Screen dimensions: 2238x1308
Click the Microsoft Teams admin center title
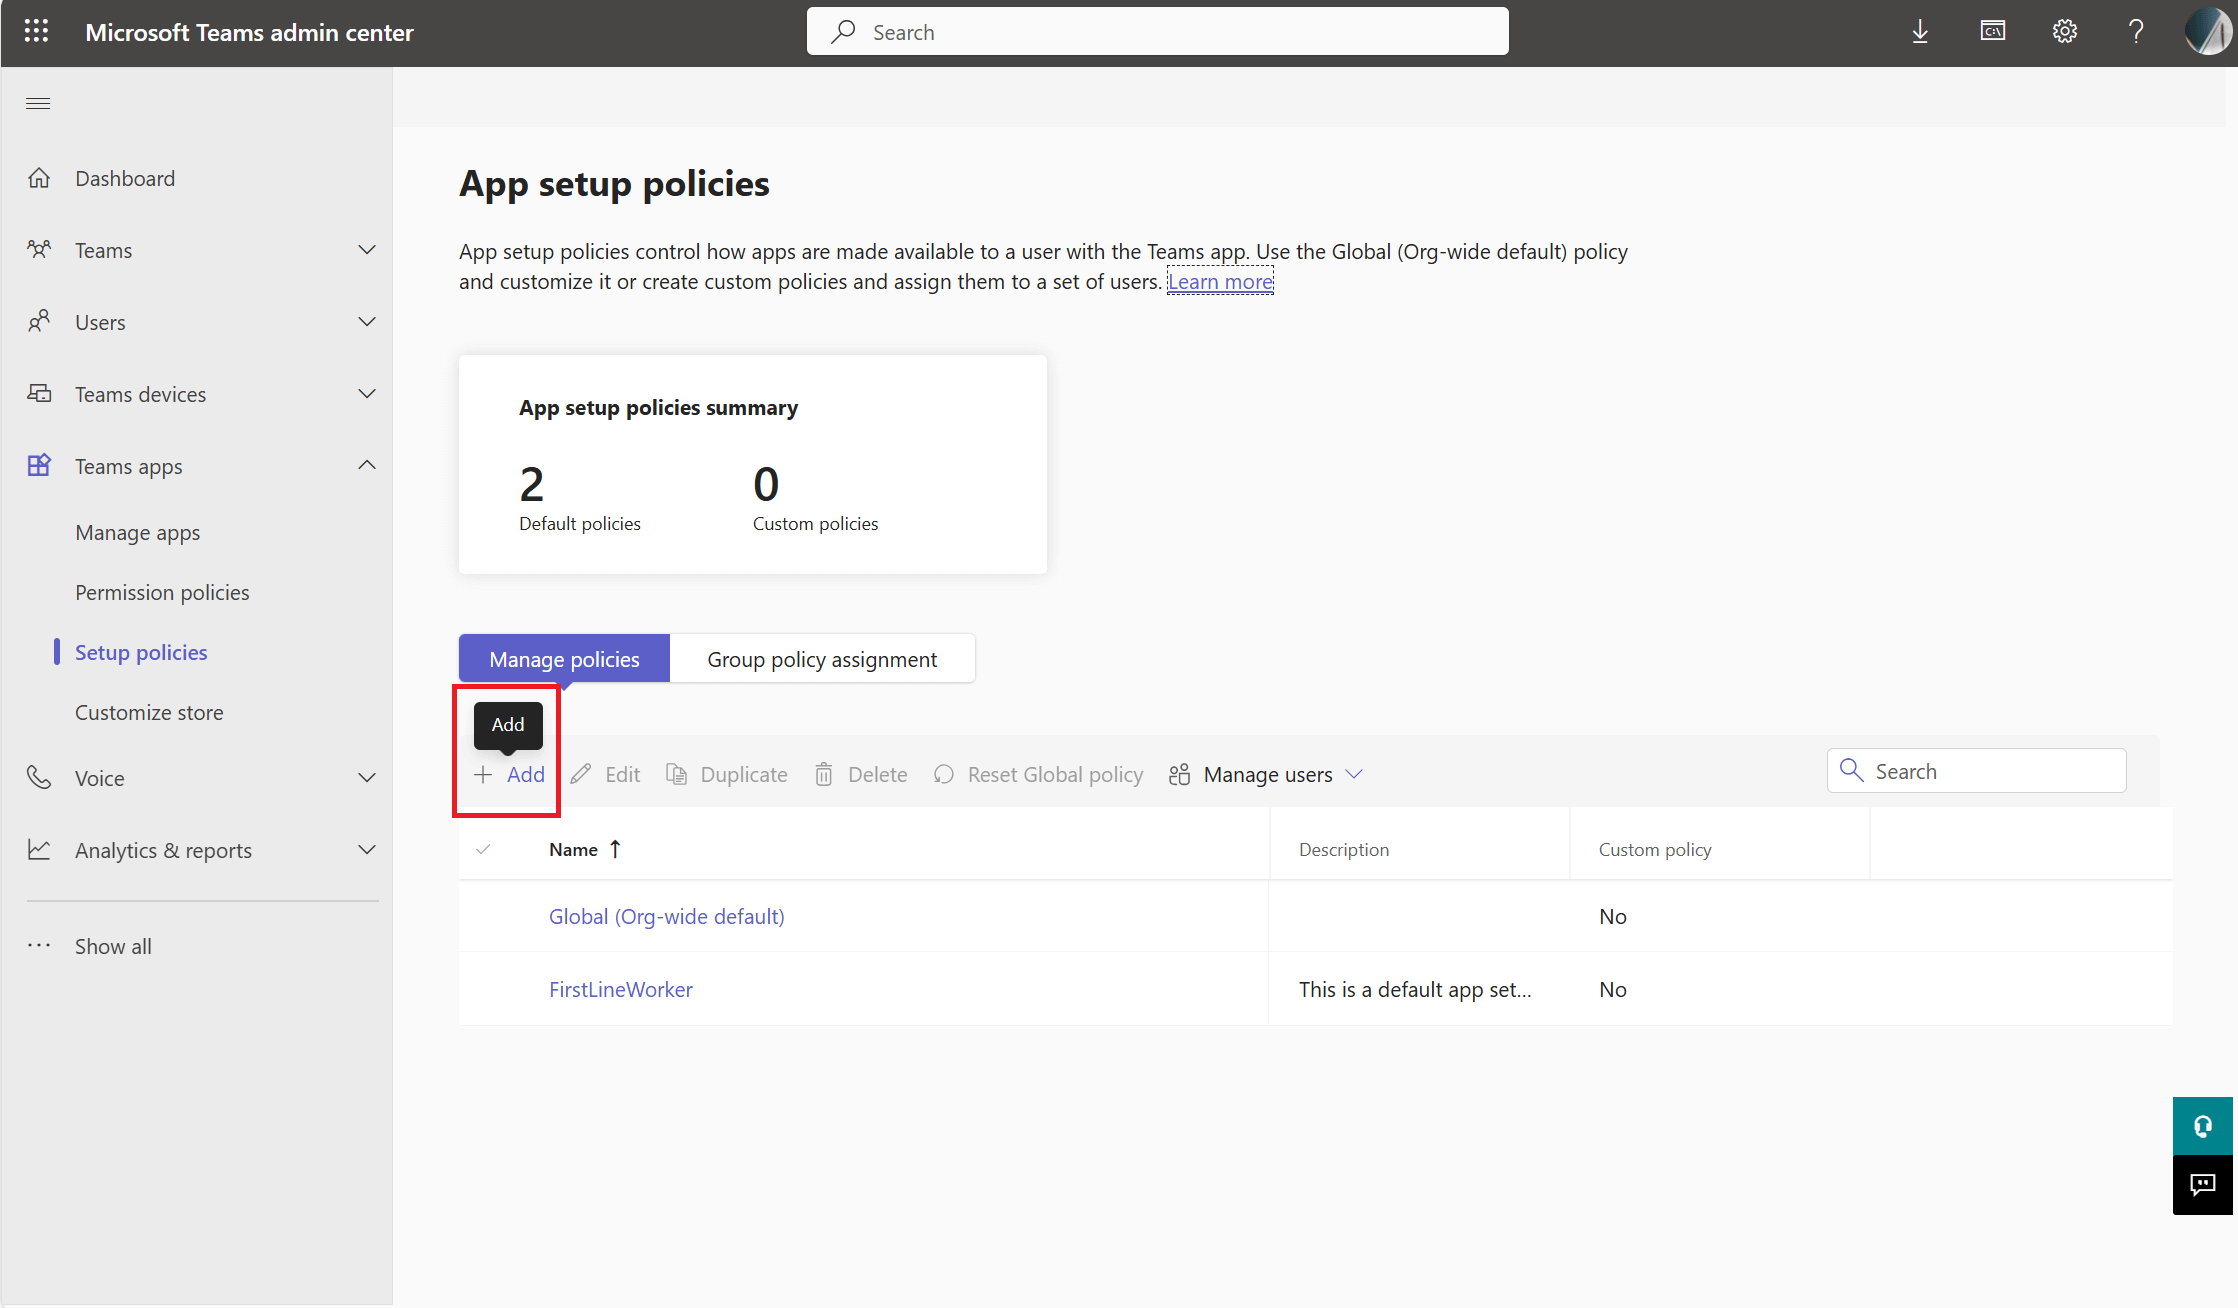click(x=249, y=33)
